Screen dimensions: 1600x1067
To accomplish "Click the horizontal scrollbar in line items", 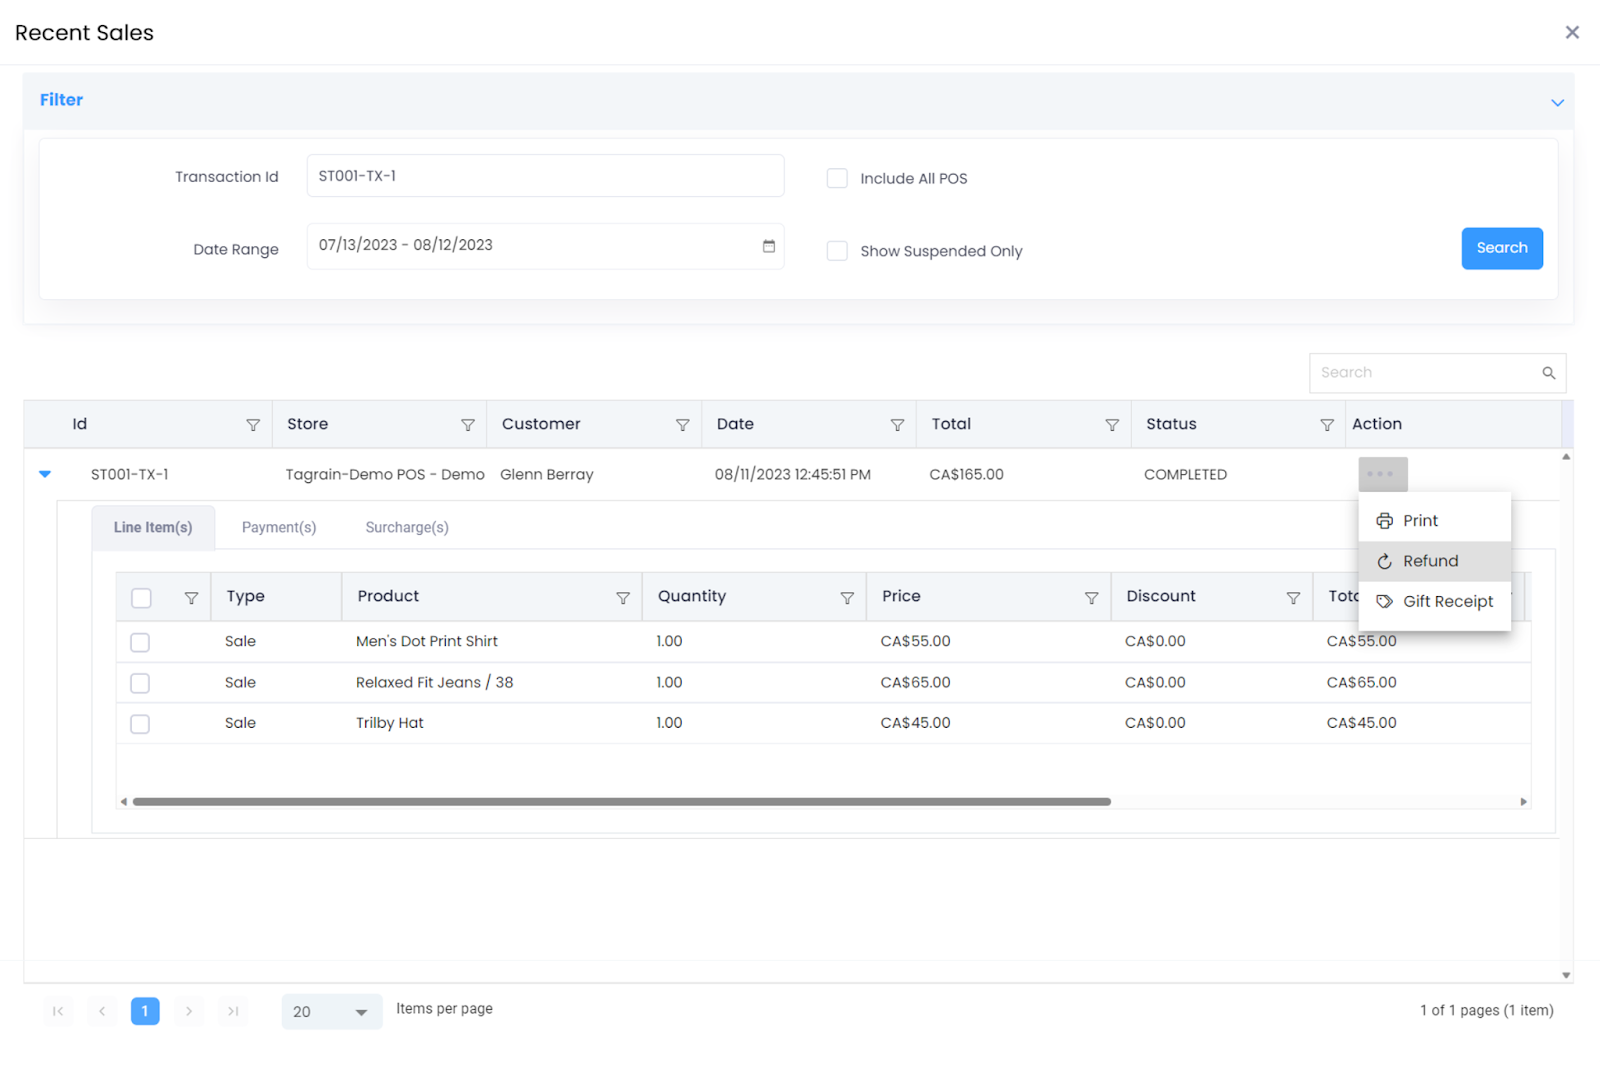I will point(621,802).
